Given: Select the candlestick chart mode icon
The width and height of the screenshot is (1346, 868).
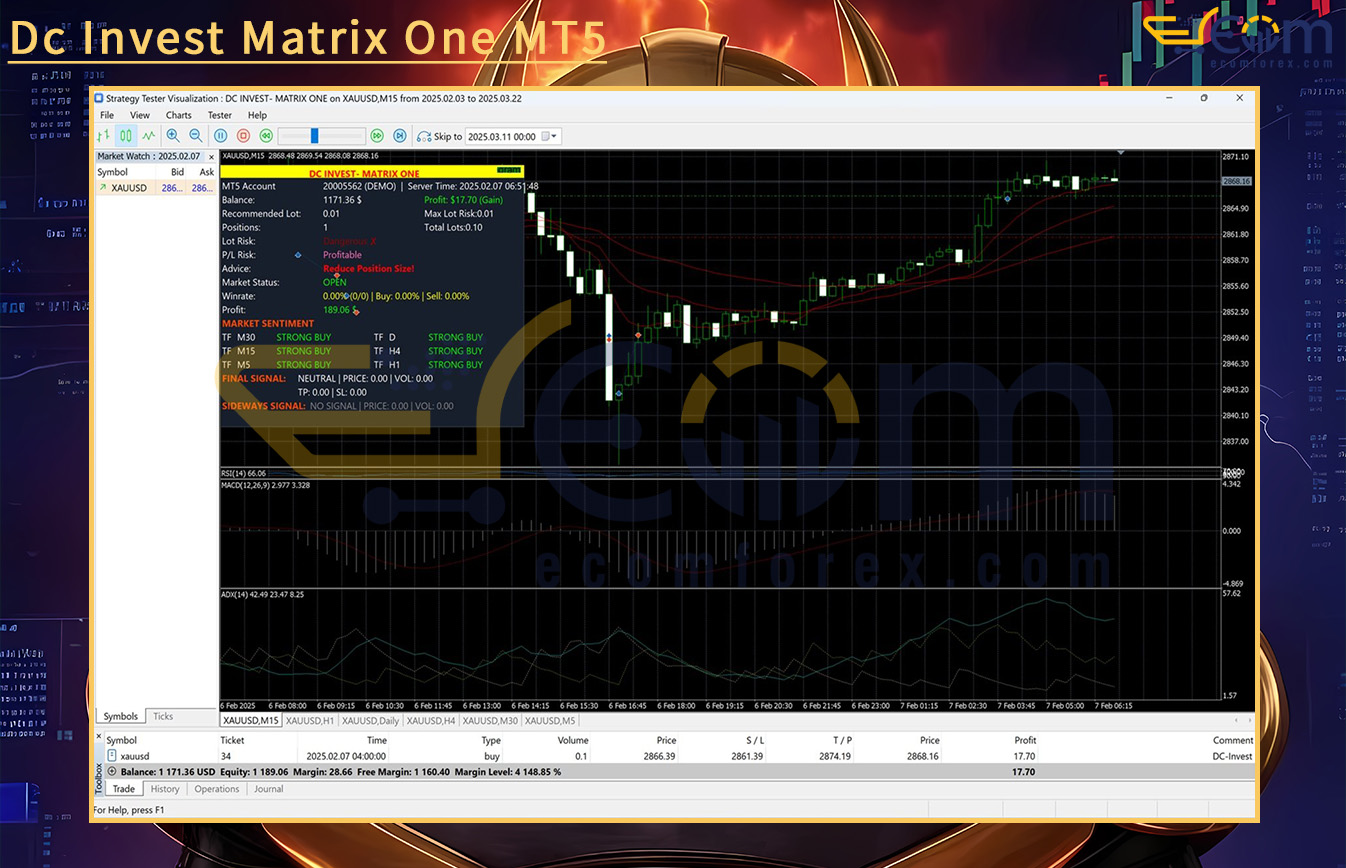Looking at the screenshot, I should 126,135.
